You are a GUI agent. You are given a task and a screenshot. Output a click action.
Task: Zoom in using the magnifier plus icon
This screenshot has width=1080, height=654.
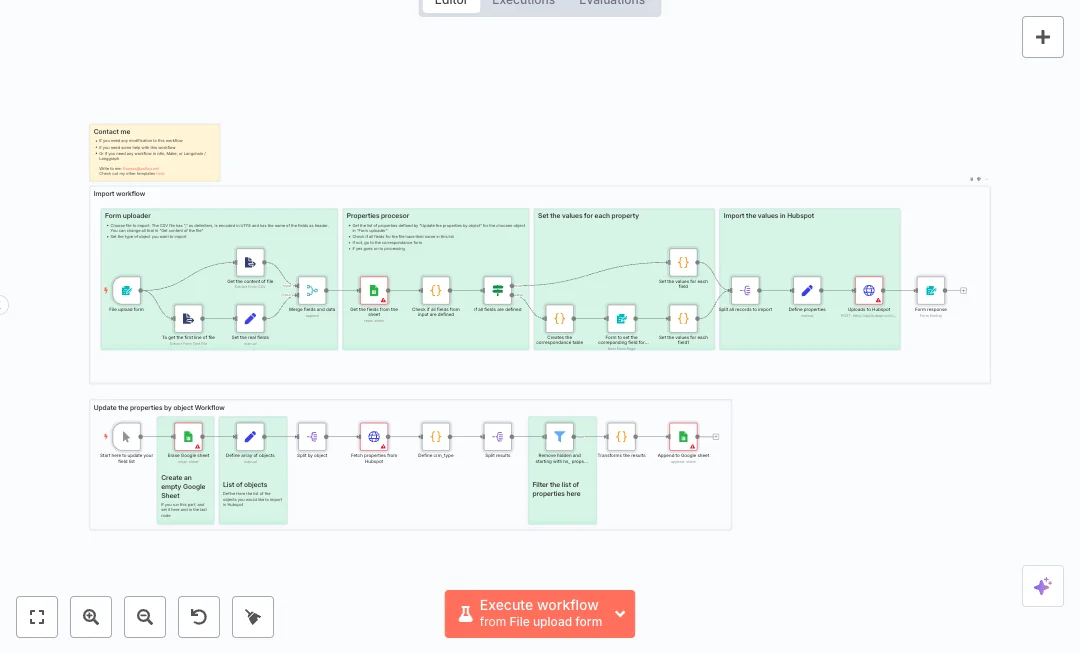91,617
